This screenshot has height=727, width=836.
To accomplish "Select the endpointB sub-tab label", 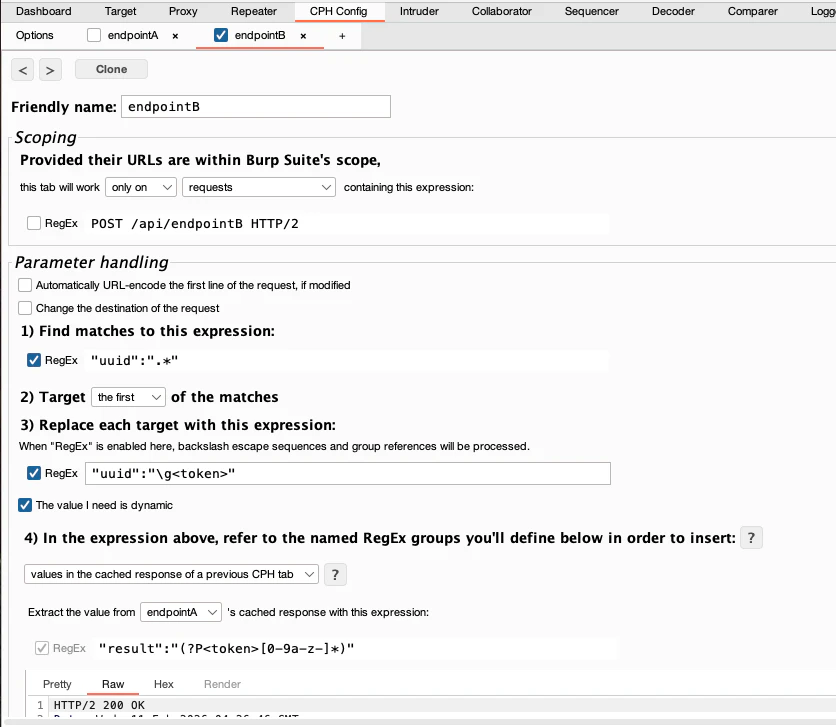I will 260,36.
